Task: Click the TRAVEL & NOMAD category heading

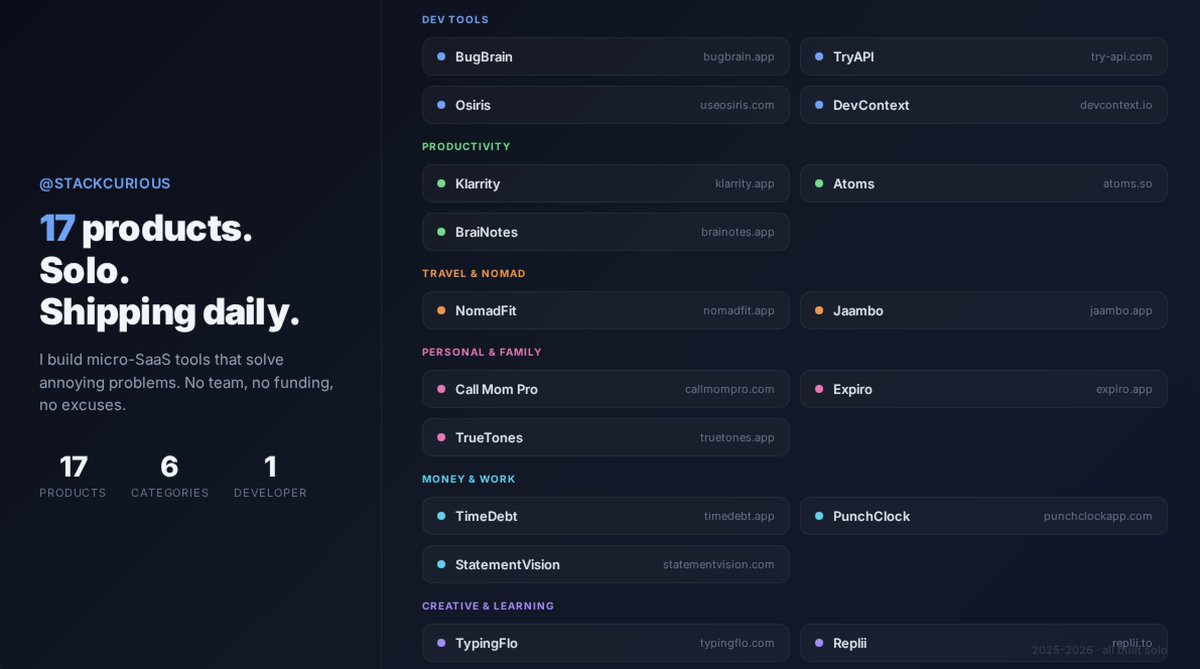Action: tap(474, 274)
